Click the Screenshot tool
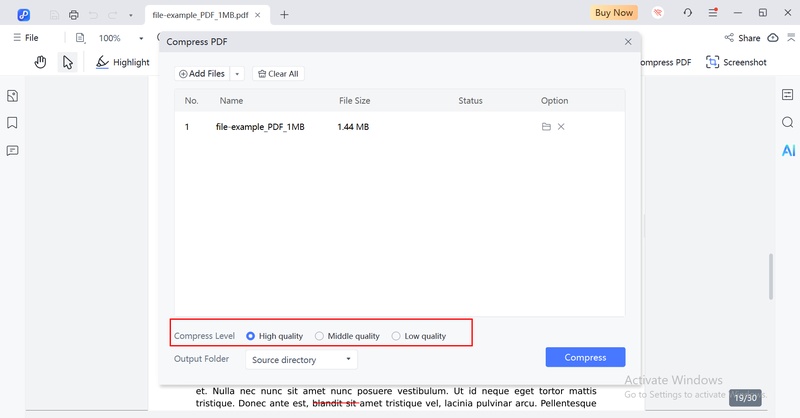This screenshot has width=800, height=418. [736, 62]
